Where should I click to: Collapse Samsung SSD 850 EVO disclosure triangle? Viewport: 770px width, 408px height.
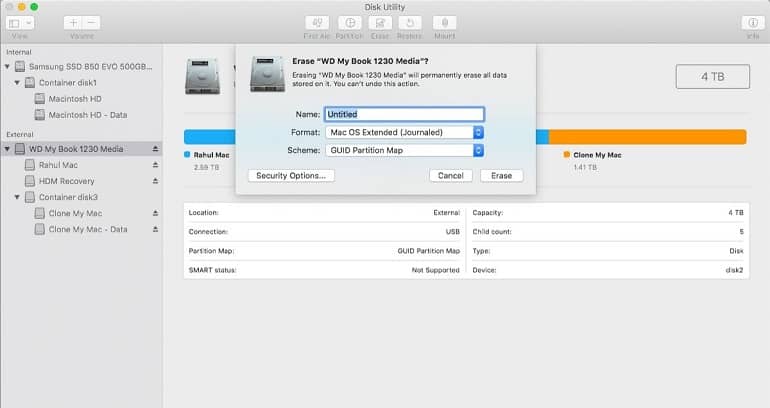7,66
